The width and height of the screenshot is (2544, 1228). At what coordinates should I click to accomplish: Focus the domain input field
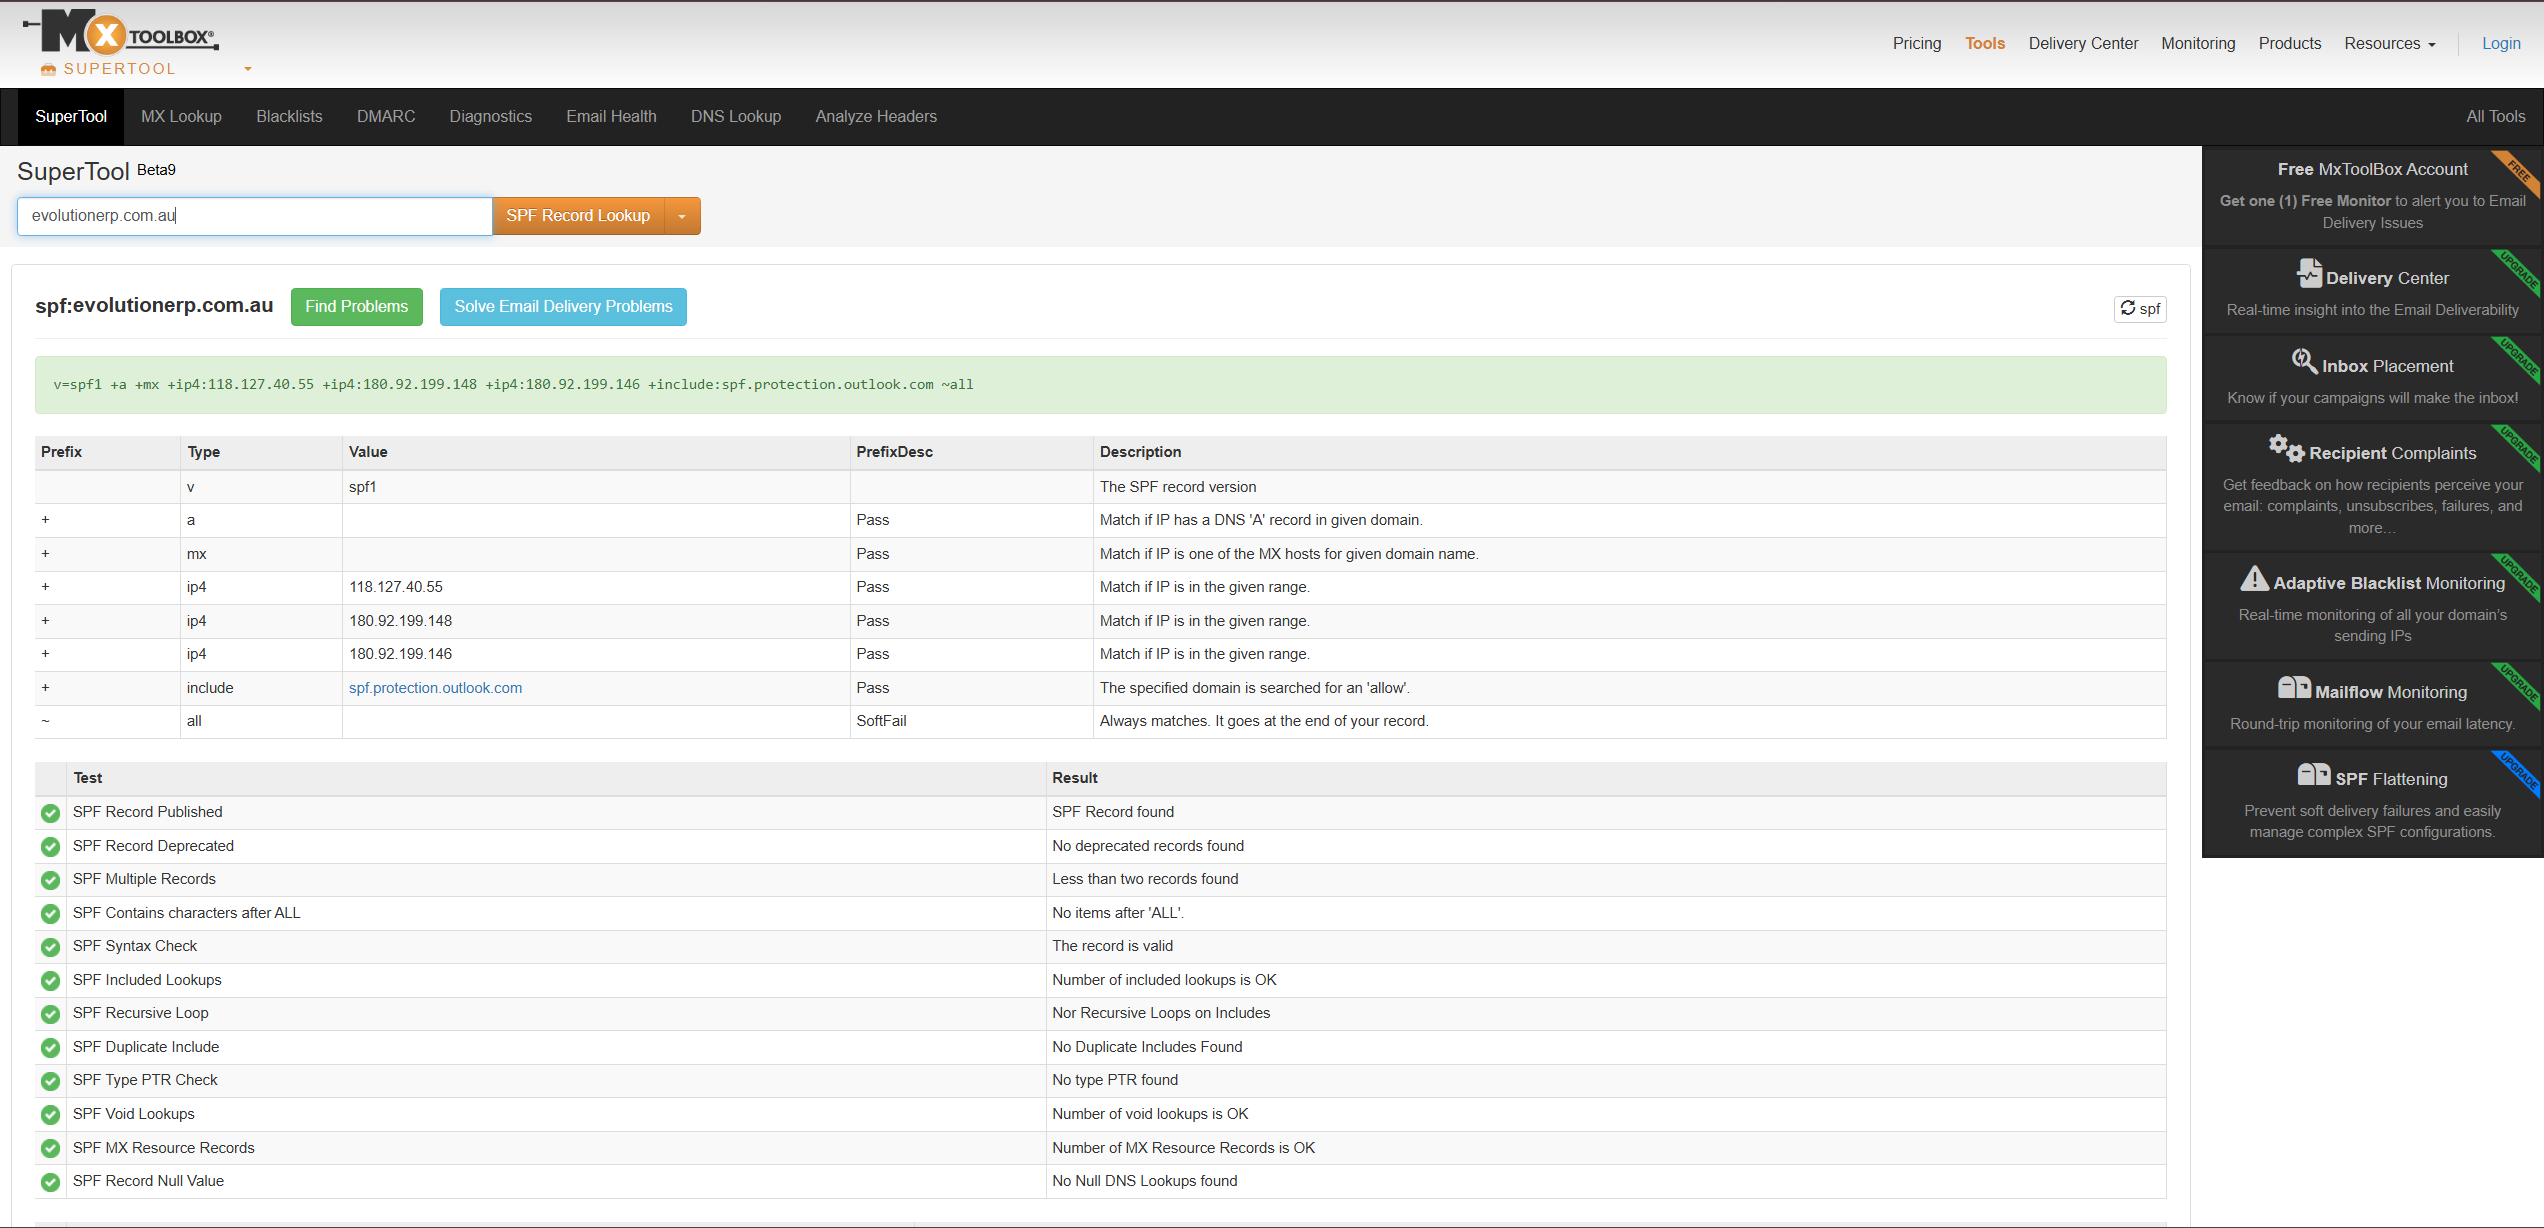254,216
